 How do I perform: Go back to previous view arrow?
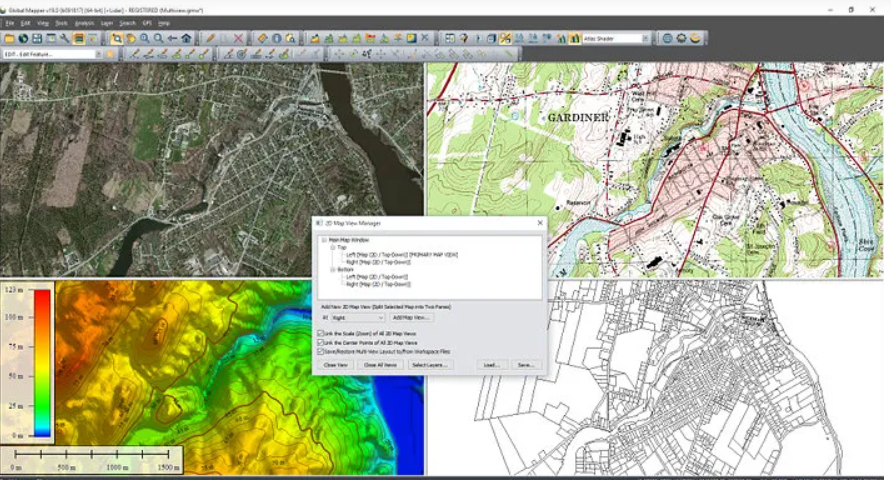[x=172, y=39]
